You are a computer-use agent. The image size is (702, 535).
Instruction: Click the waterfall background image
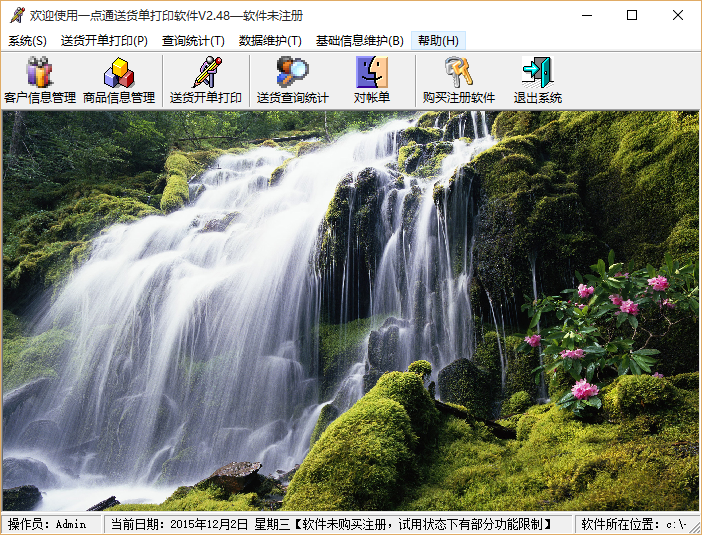click(350, 310)
